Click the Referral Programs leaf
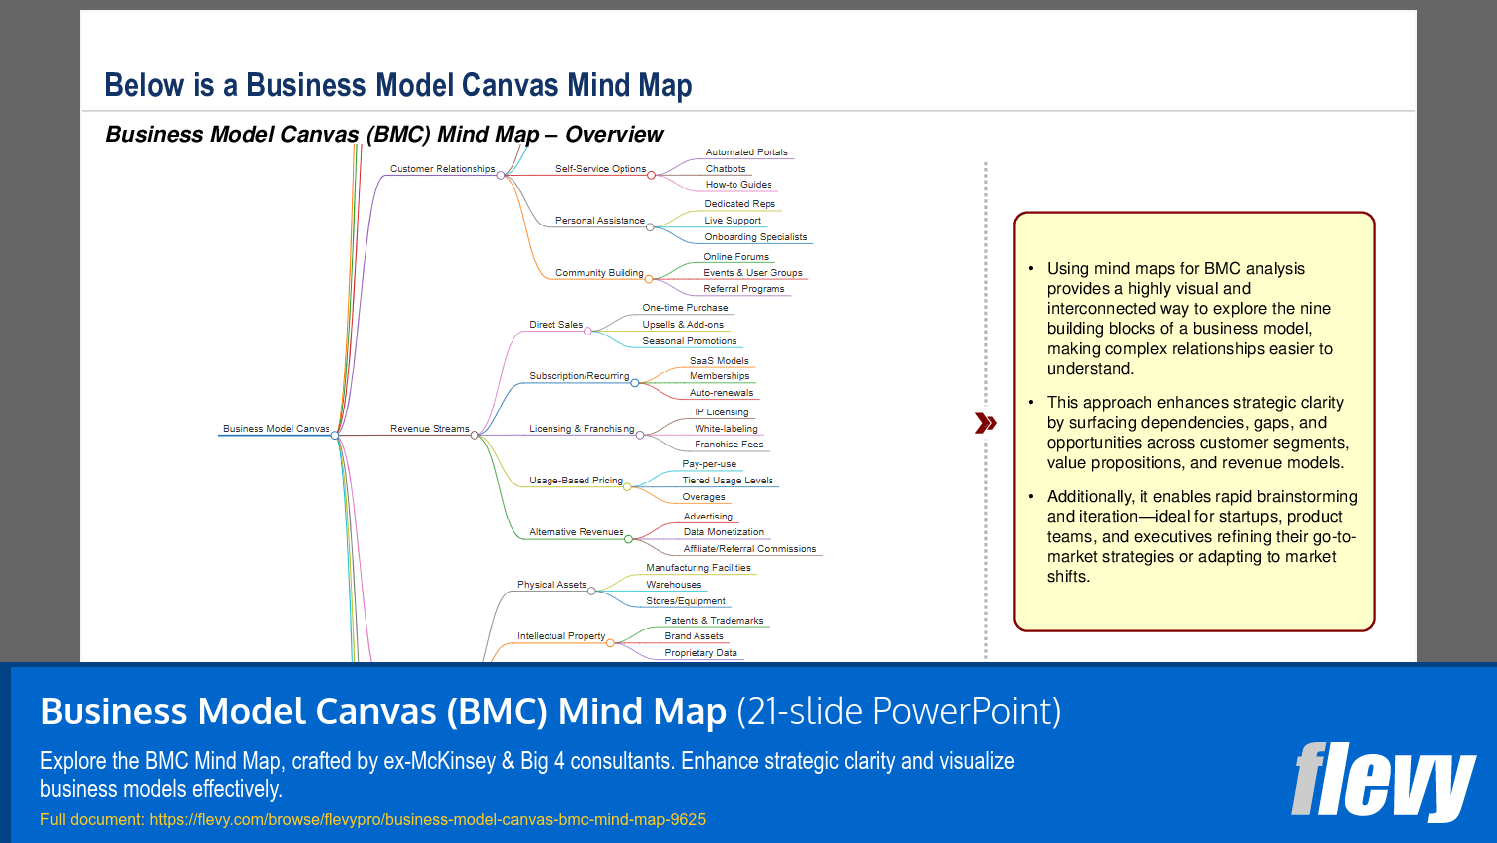This screenshot has height=843, width=1497. [x=743, y=289]
